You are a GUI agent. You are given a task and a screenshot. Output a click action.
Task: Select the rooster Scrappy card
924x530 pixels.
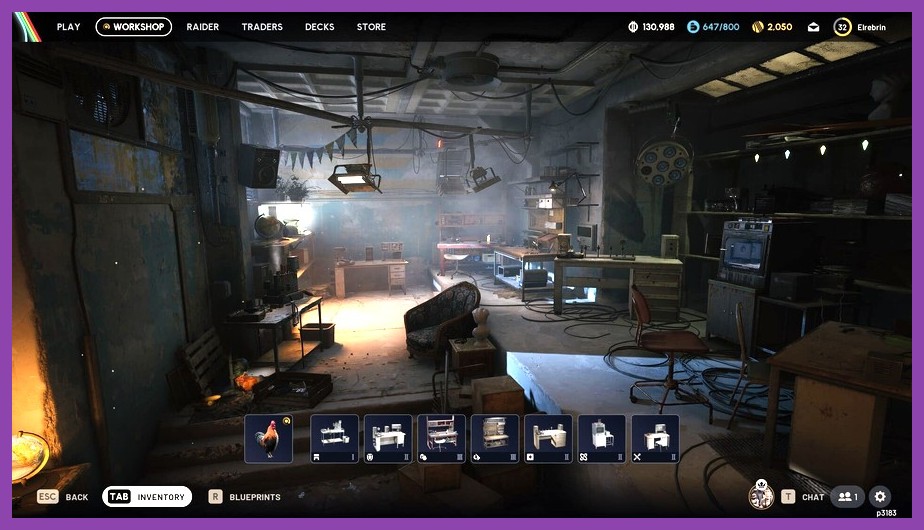pos(269,439)
